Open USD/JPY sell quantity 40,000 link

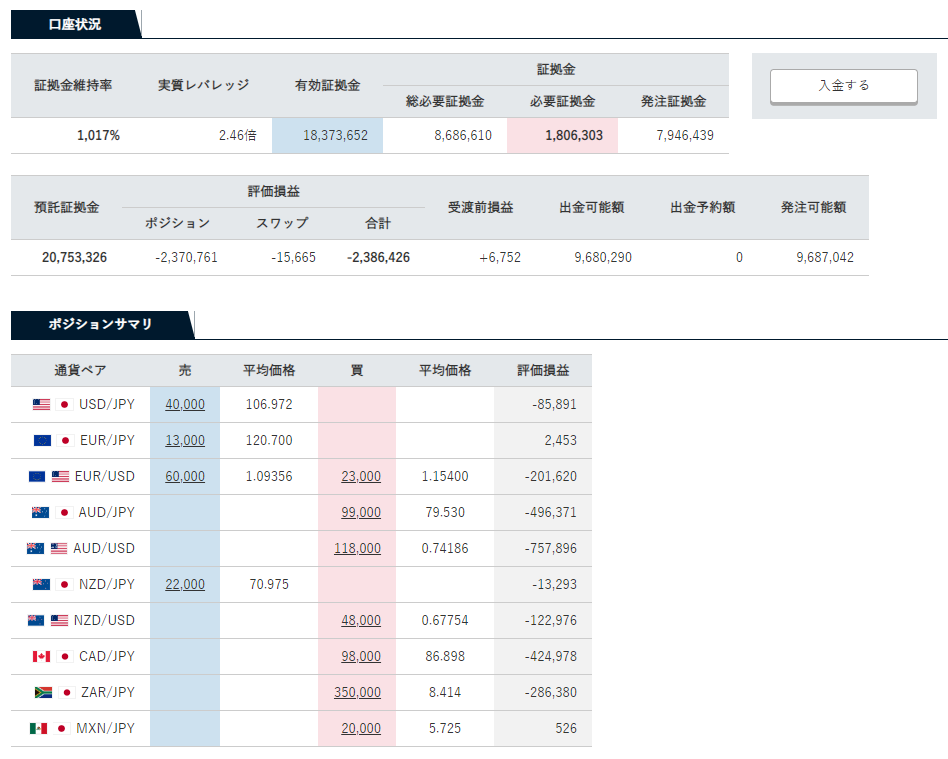pyautogui.click(x=185, y=404)
